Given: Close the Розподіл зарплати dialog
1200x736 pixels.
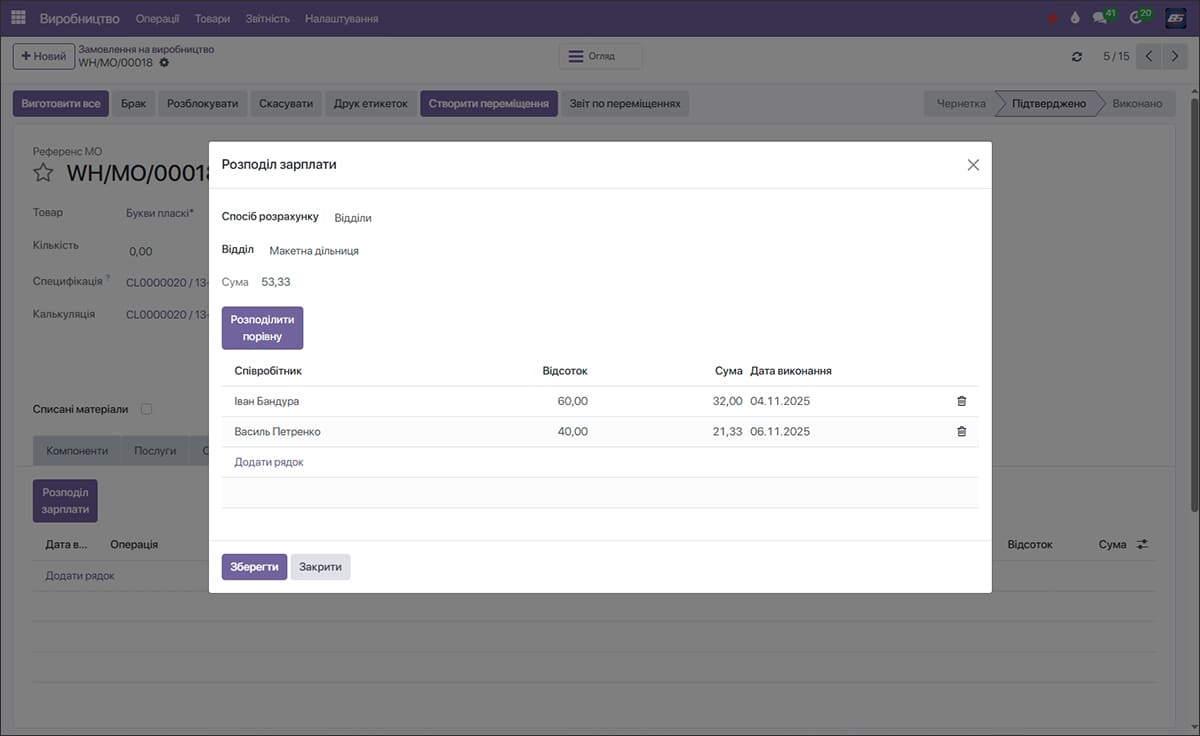Looking at the screenshot, I should point(972,165).
